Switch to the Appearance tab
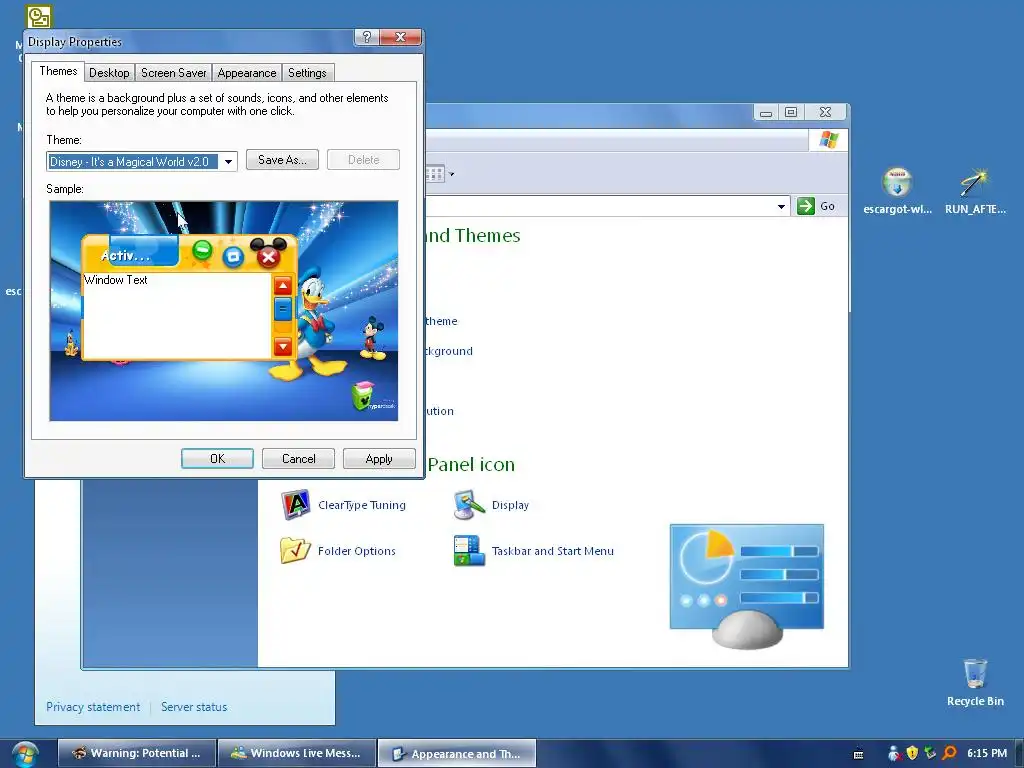The height and width of the screenshot is (768, 1024). pos(247,72)
